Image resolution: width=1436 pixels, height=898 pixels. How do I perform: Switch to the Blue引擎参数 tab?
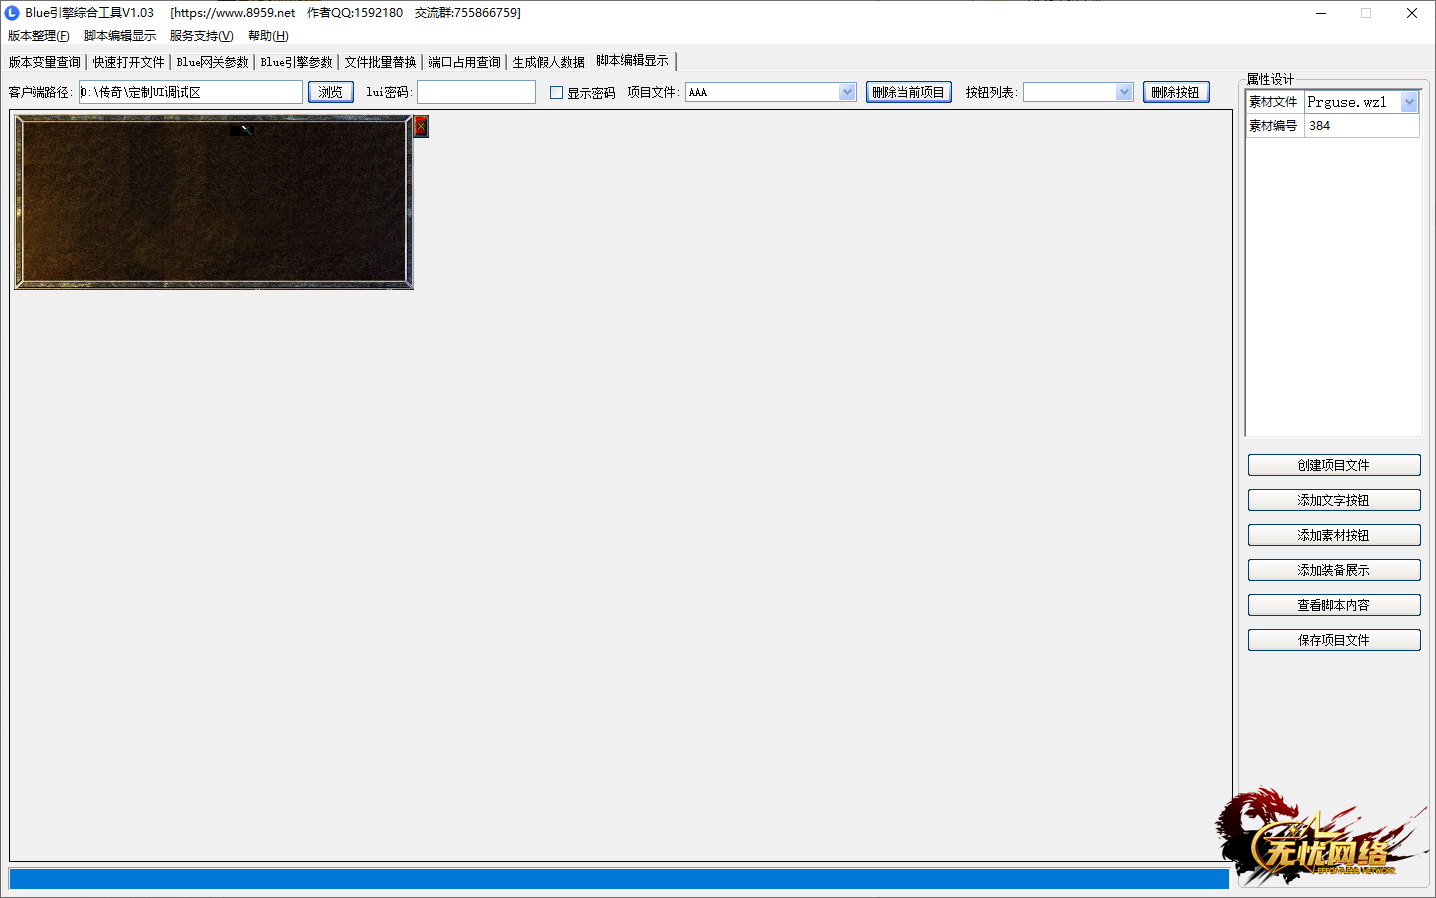(296, 62)
